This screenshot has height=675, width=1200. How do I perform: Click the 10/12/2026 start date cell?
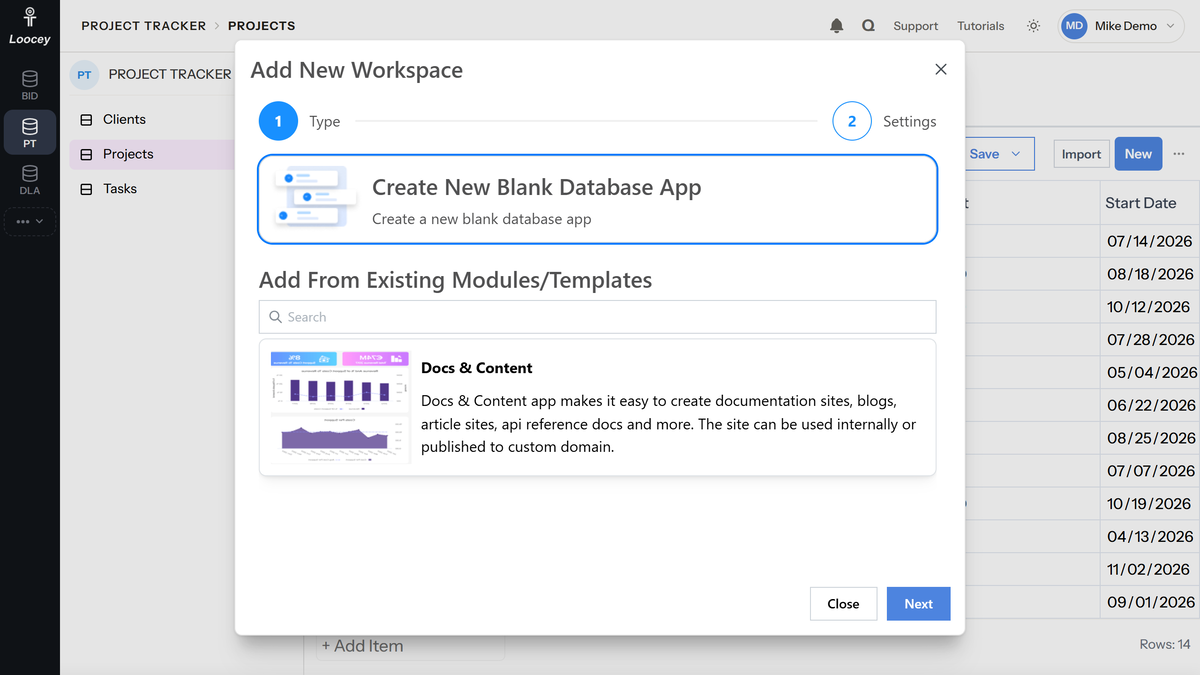point(1150,307)
